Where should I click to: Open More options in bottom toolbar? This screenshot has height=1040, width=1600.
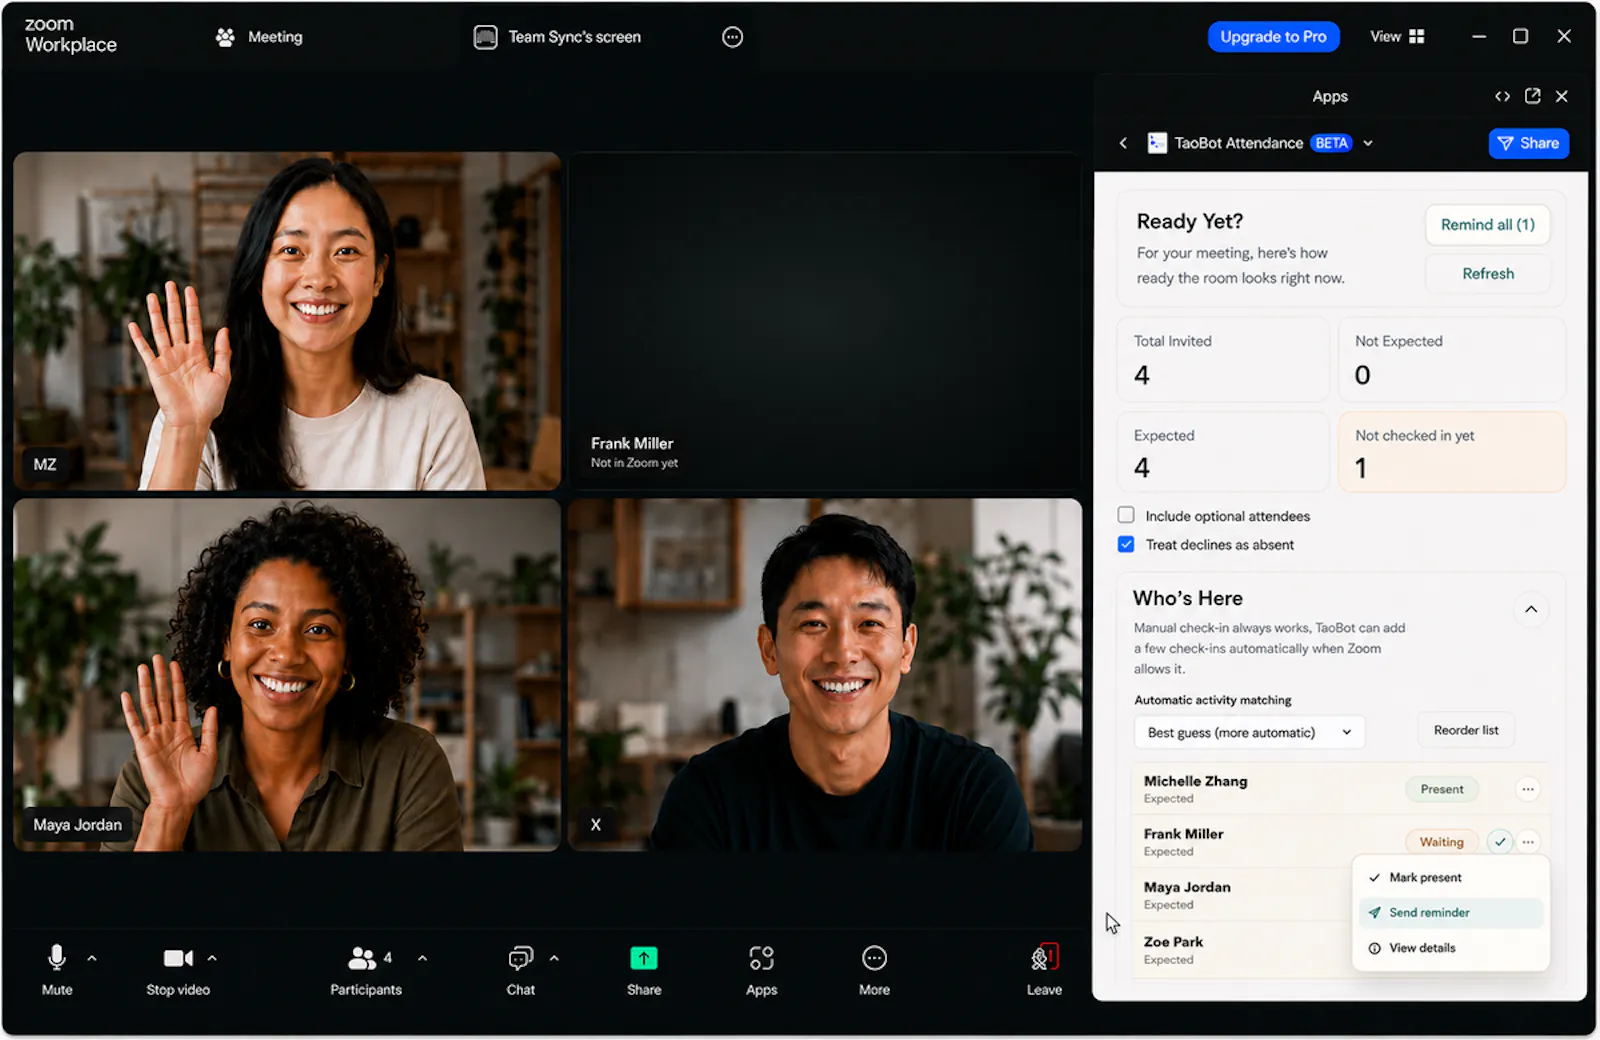[x=874, y=969]
